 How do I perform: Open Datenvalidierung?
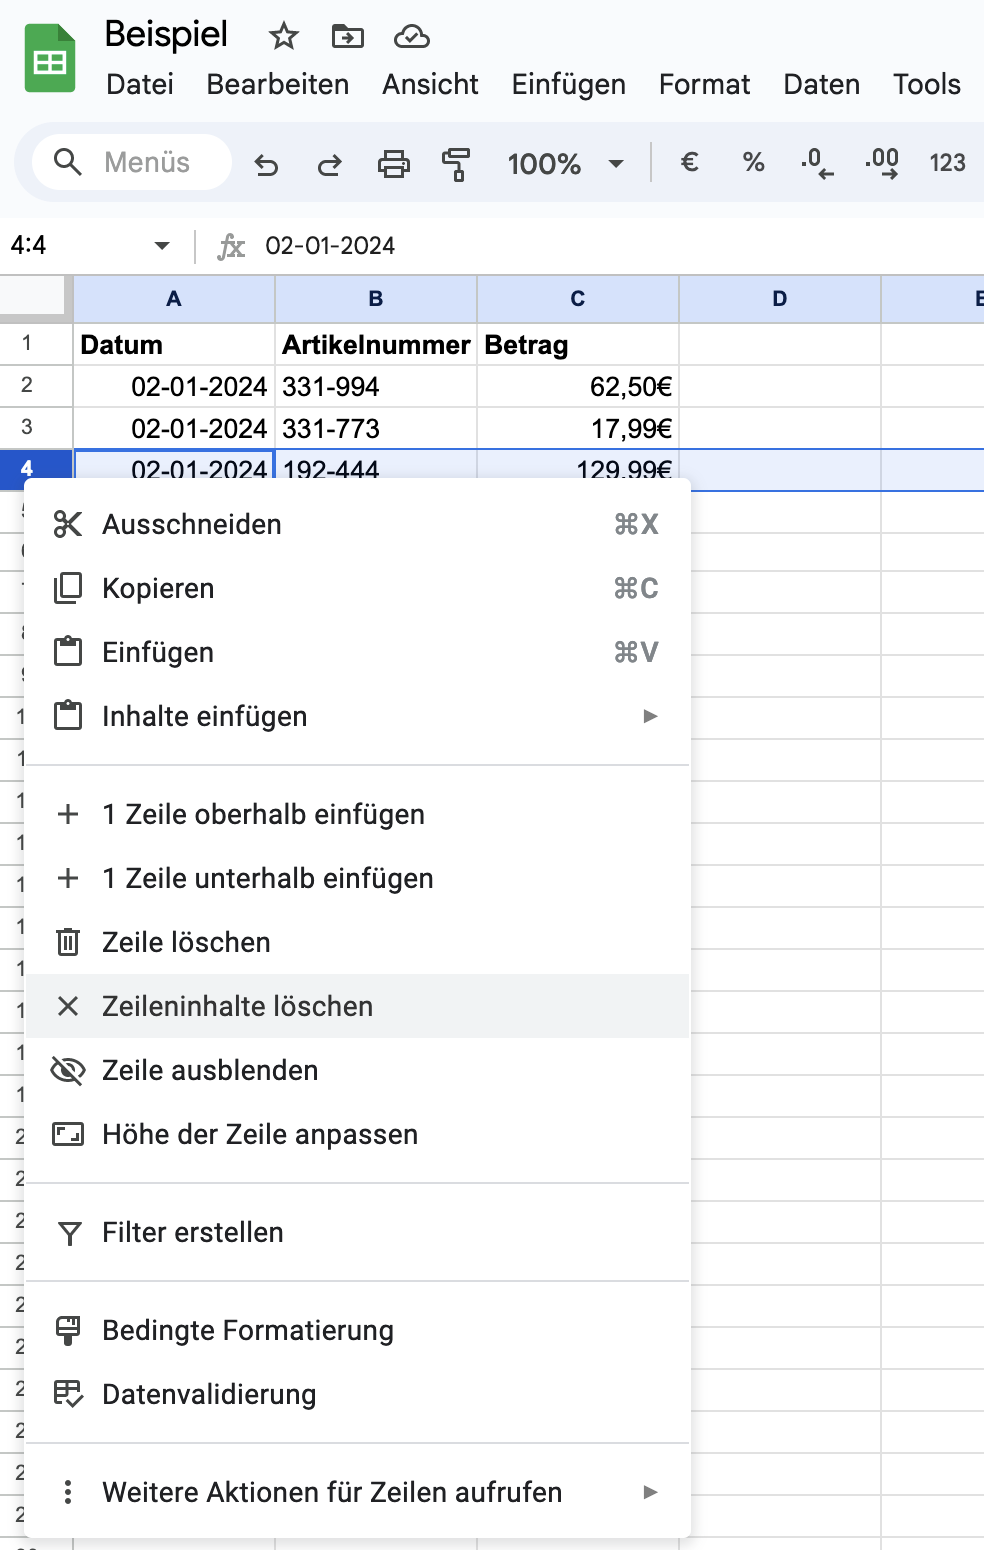tap(357, 1394)
